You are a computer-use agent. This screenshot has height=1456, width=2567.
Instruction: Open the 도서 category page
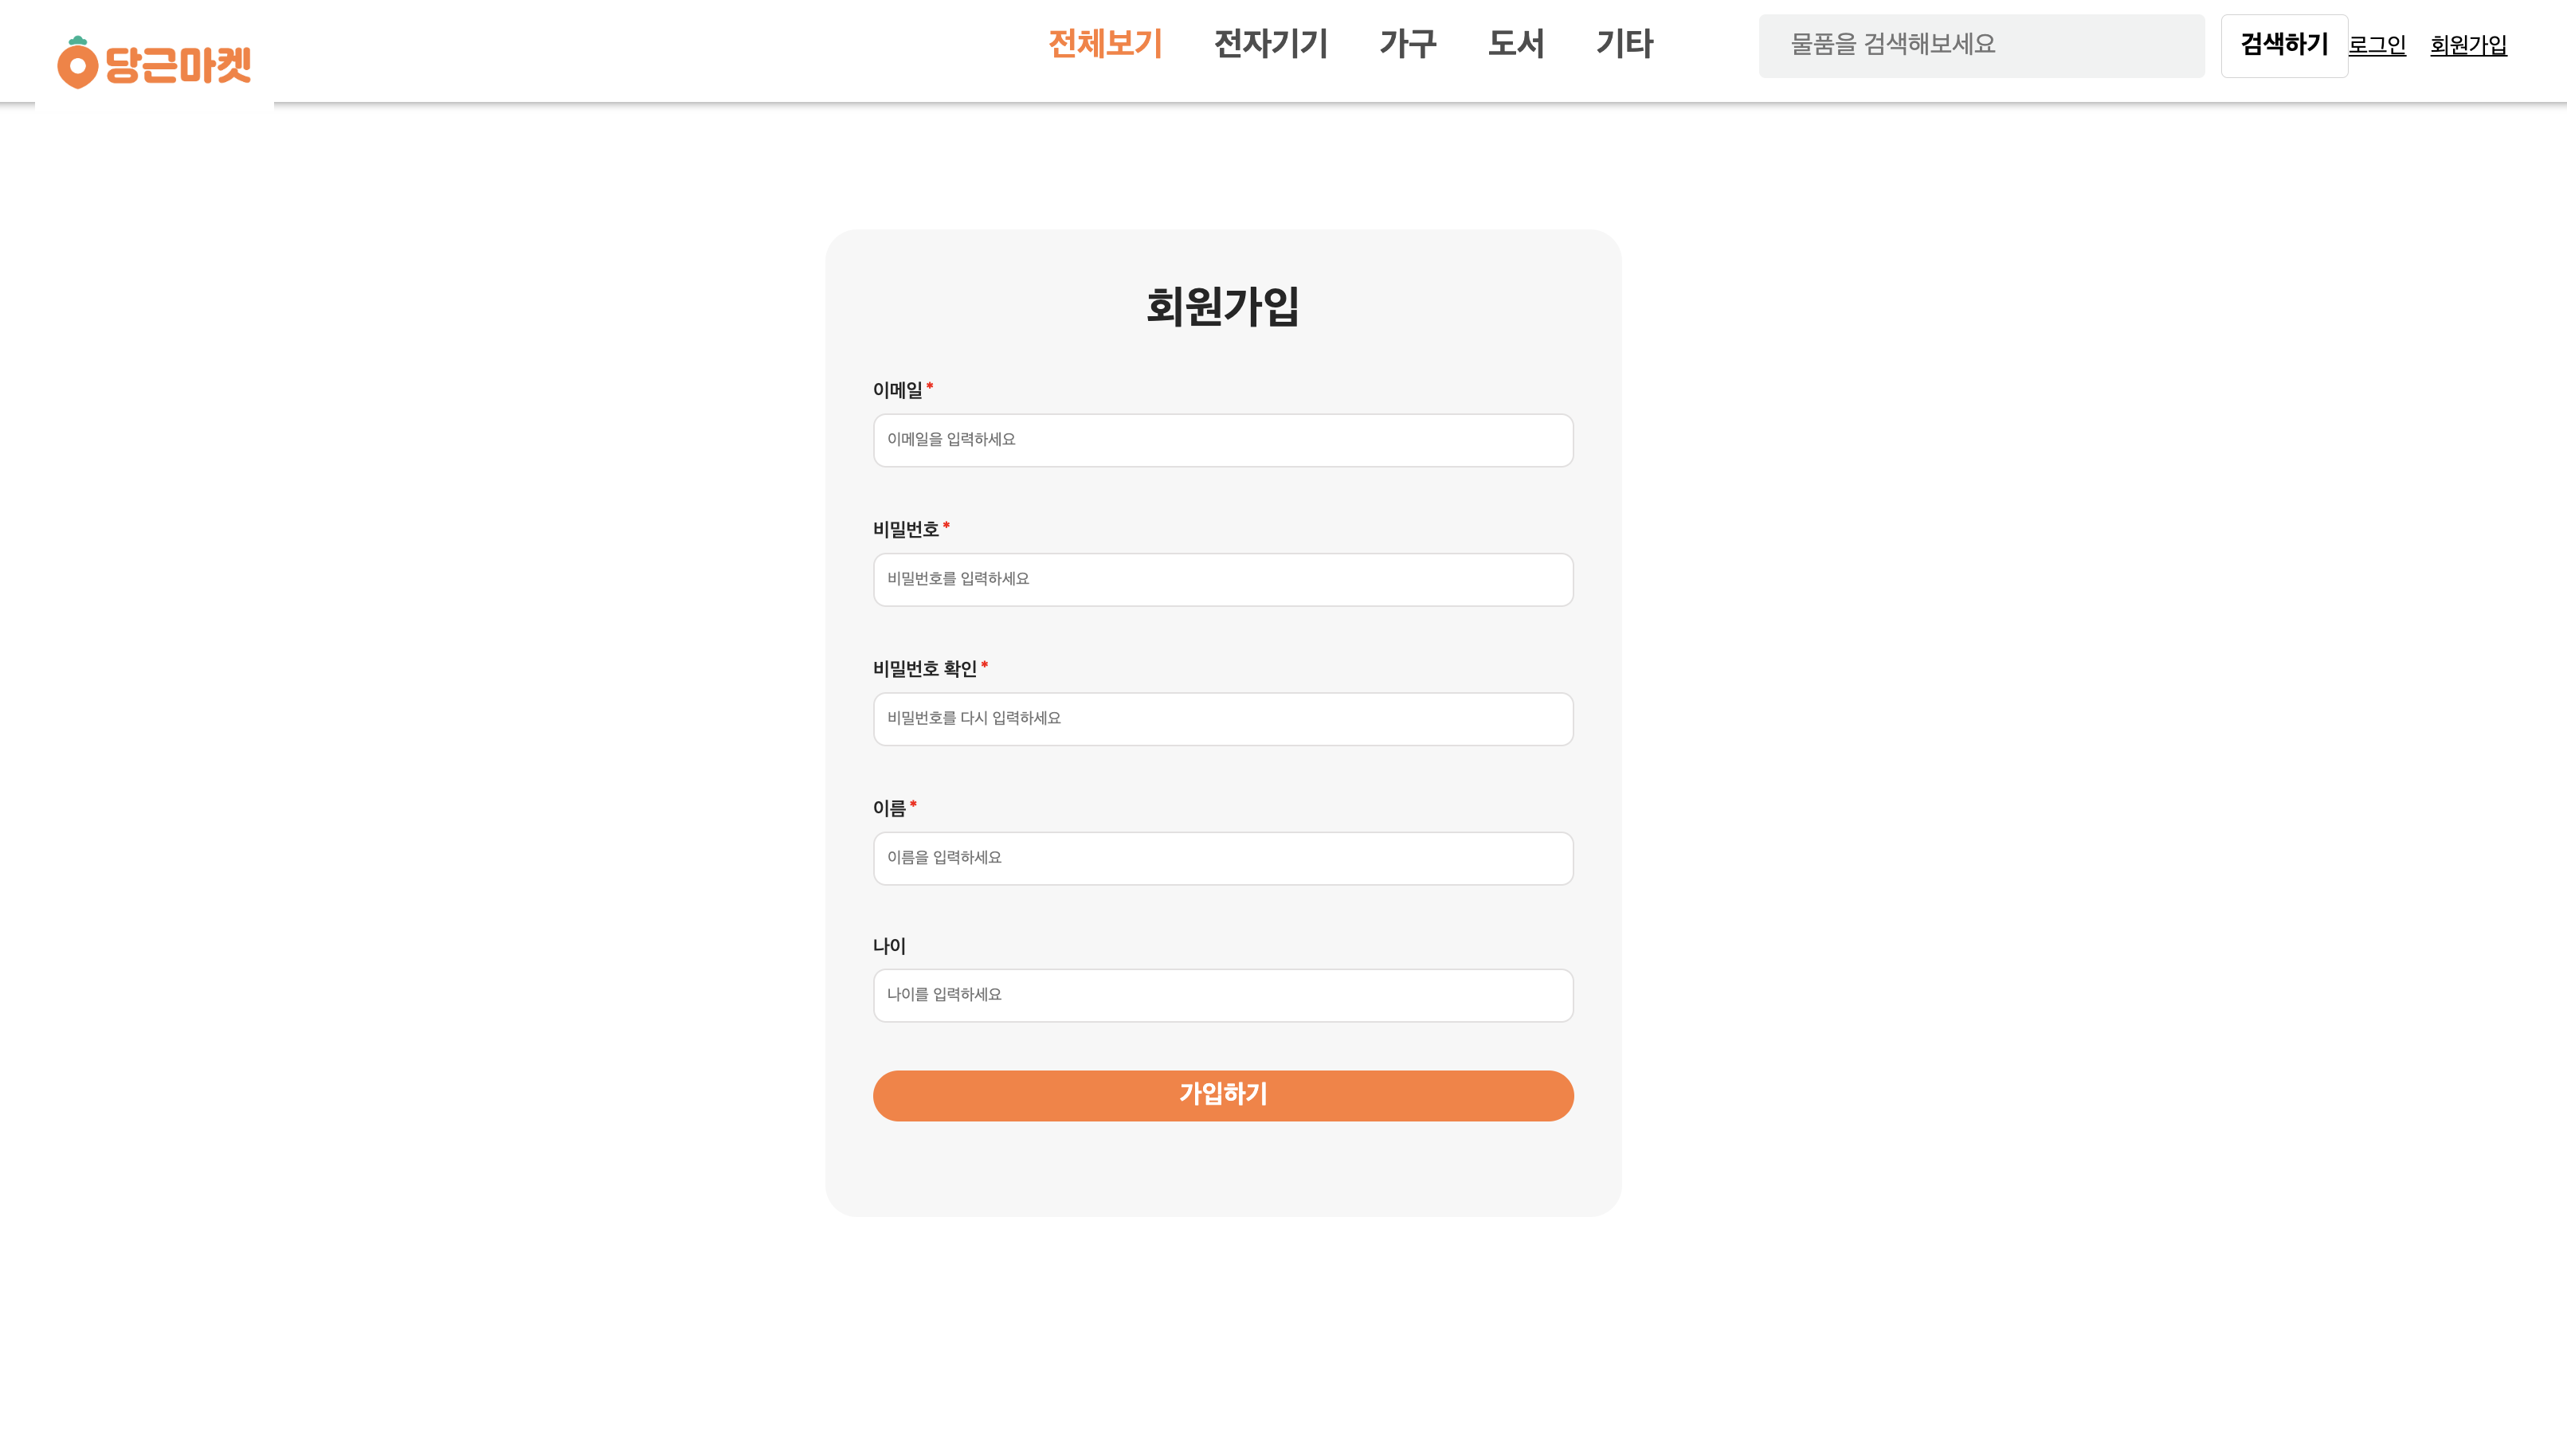pos(1516,44)
